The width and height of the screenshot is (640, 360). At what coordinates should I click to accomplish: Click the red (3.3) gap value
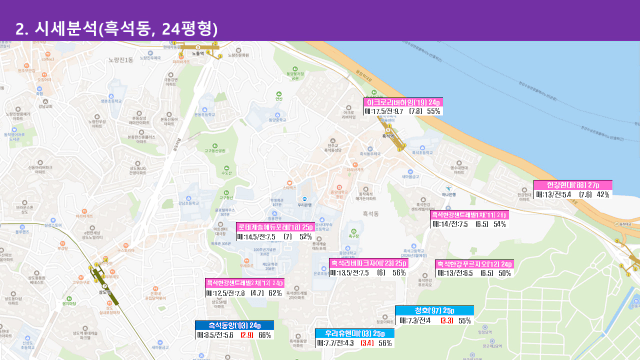coord(447,321)
